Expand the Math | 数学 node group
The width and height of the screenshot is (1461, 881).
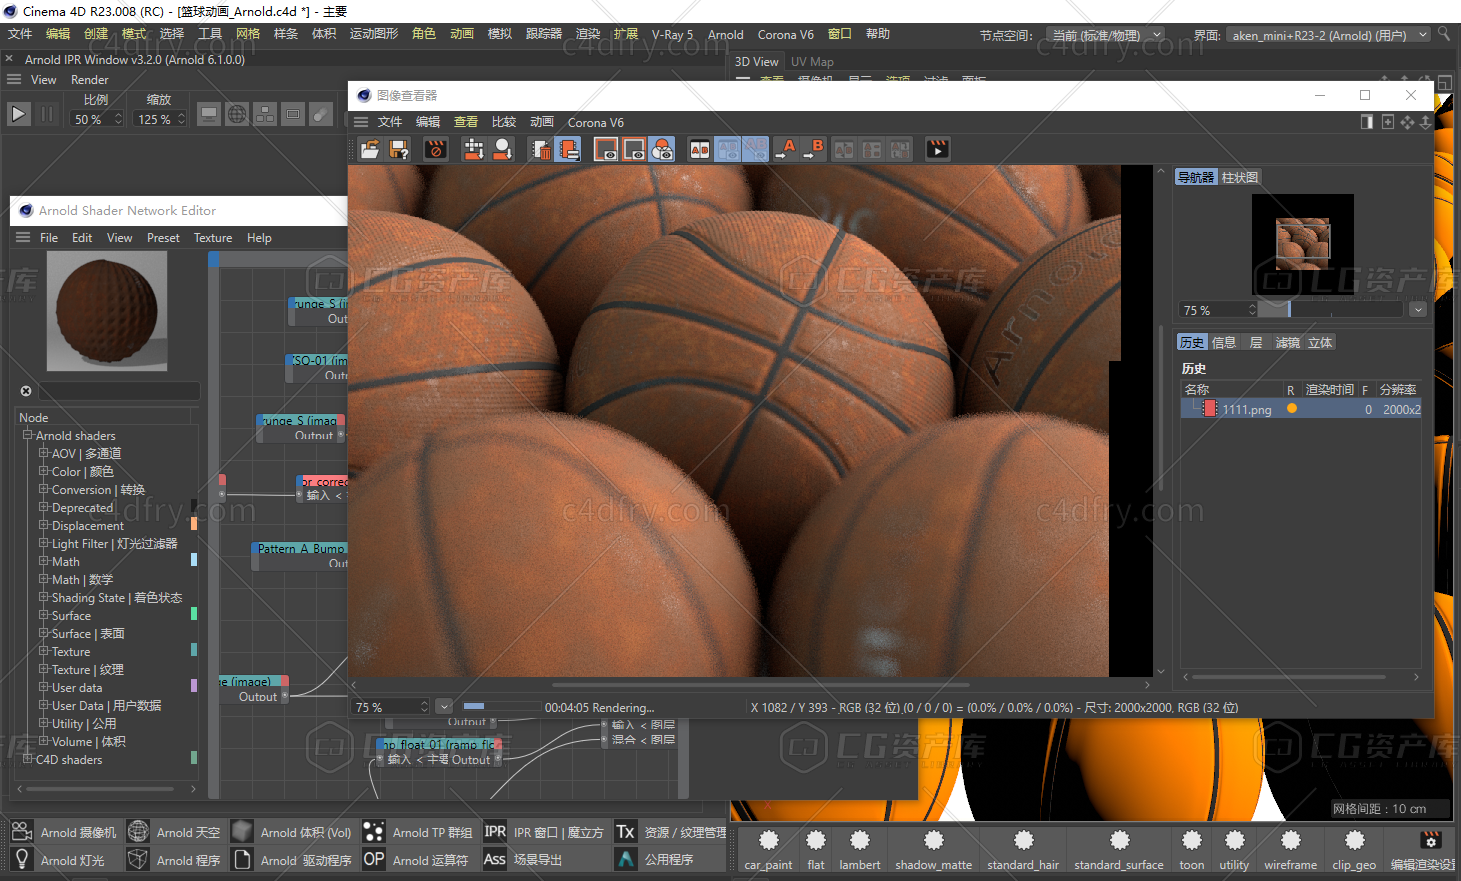44,579
